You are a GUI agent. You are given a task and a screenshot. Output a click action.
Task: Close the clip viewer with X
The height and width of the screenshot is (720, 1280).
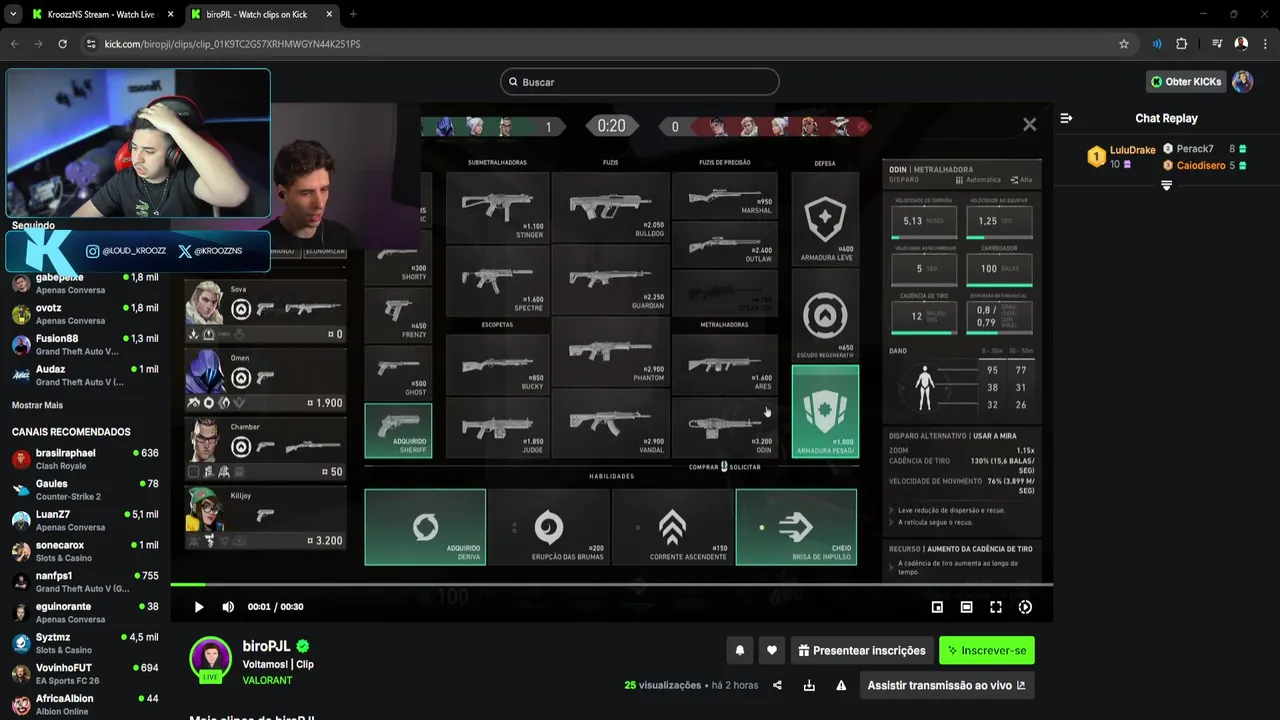pos(1029,125)
